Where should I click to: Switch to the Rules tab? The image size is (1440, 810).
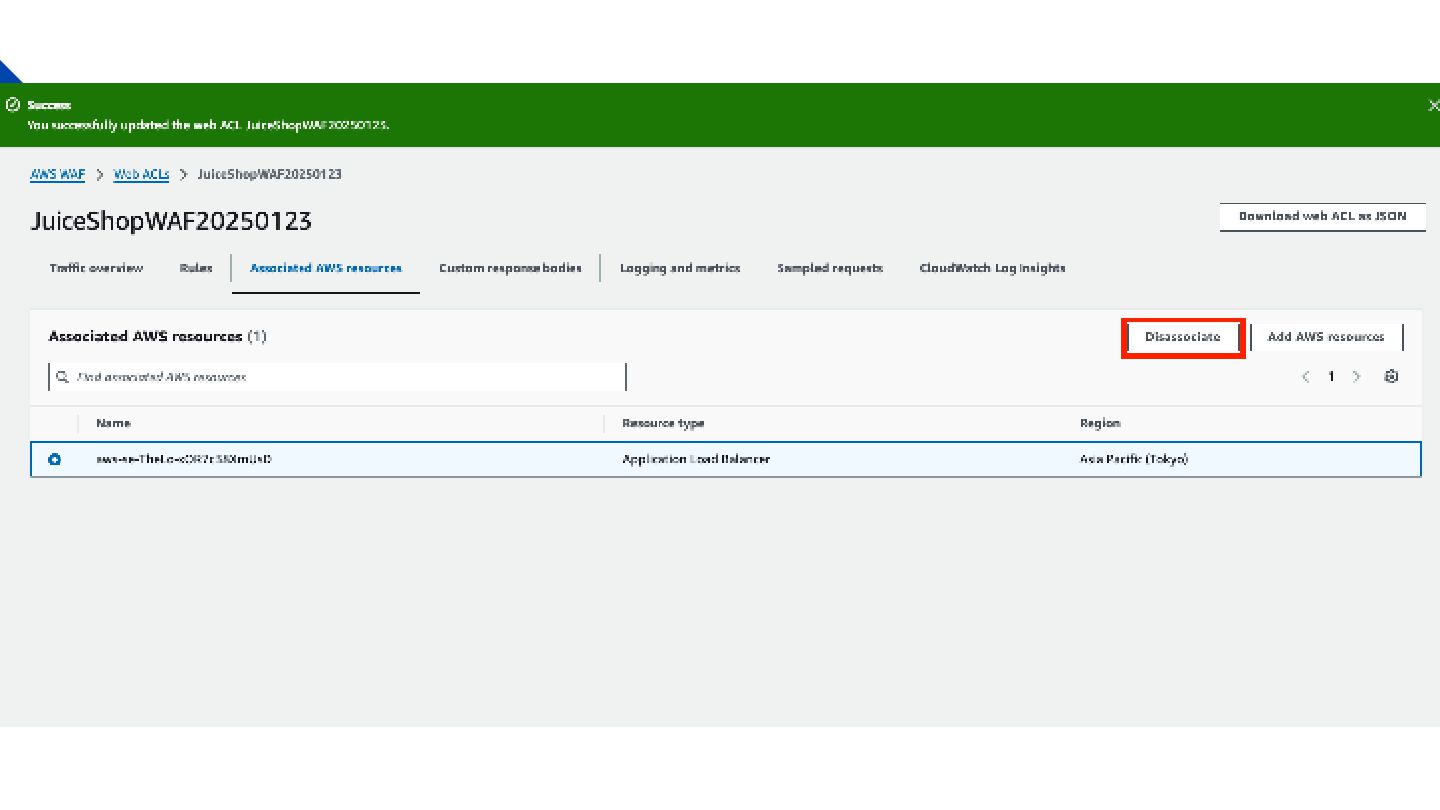tap(196, 268)
